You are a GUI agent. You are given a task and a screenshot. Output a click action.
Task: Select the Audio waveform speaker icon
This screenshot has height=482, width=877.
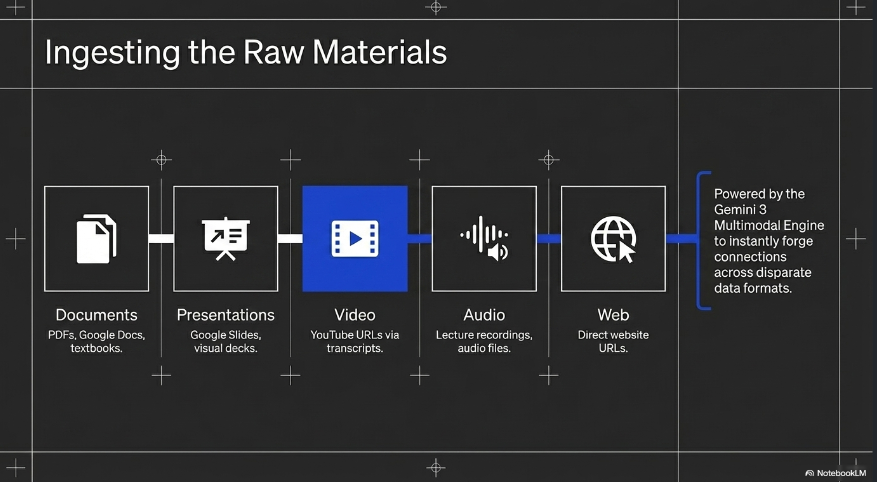(x=484, y=238)
